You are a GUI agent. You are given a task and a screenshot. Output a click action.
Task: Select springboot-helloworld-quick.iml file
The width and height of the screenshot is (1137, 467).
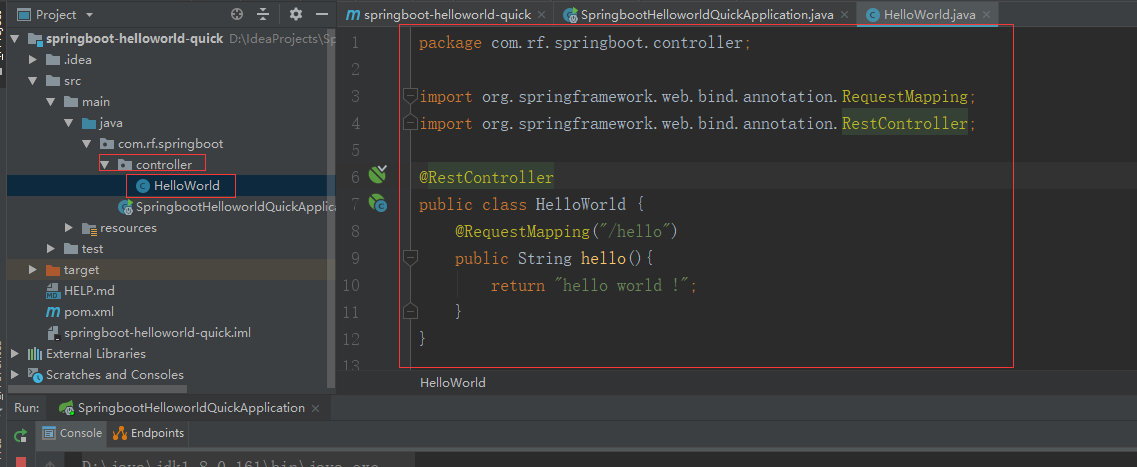[157, 333]
